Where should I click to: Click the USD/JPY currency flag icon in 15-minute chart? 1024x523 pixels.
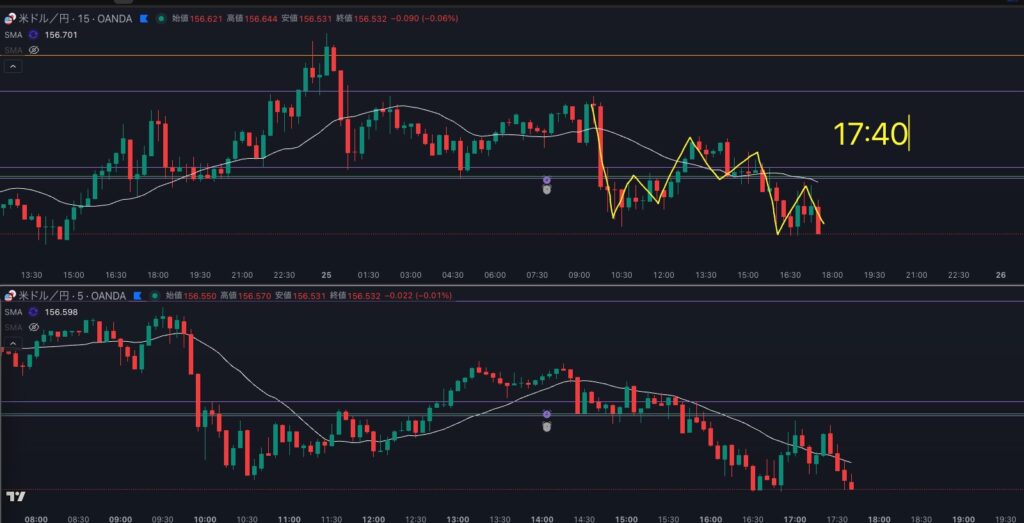tap(11, 18)
